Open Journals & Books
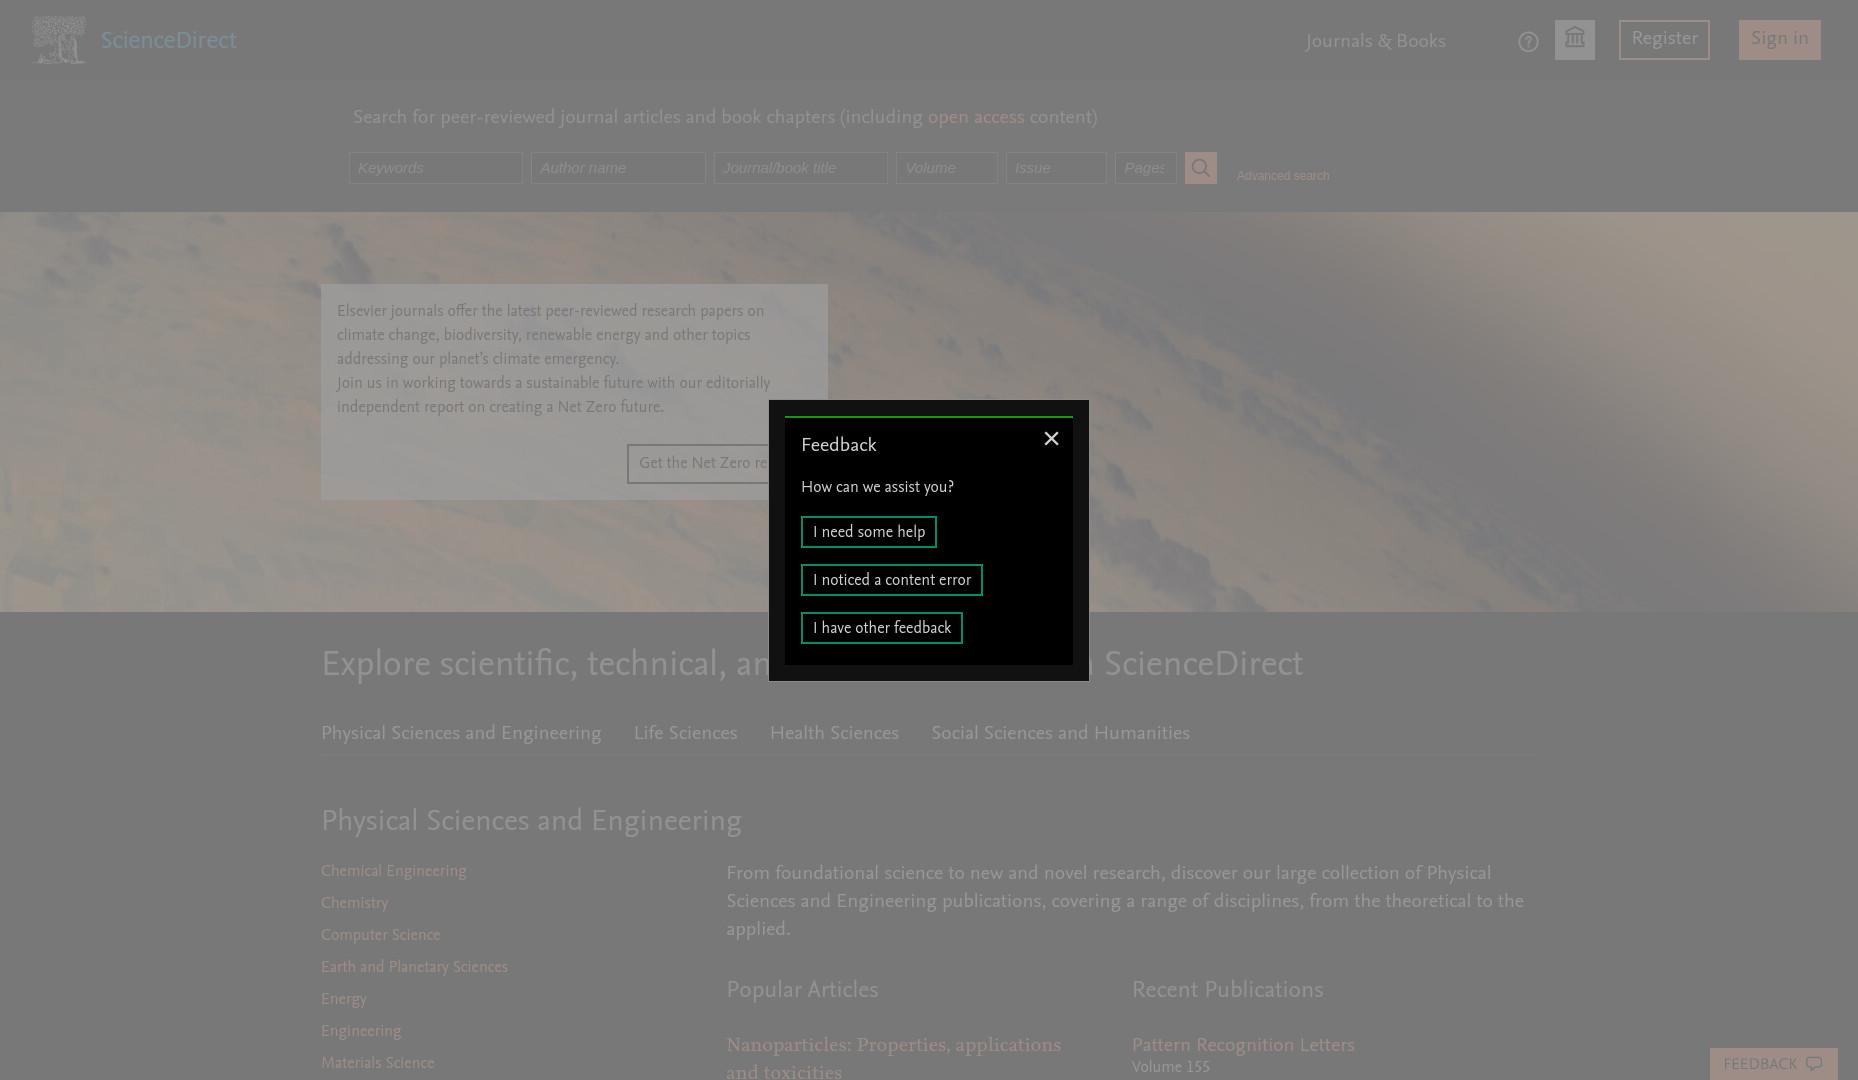This screenshot has width=1858, height=1080. pos(1375,42)
